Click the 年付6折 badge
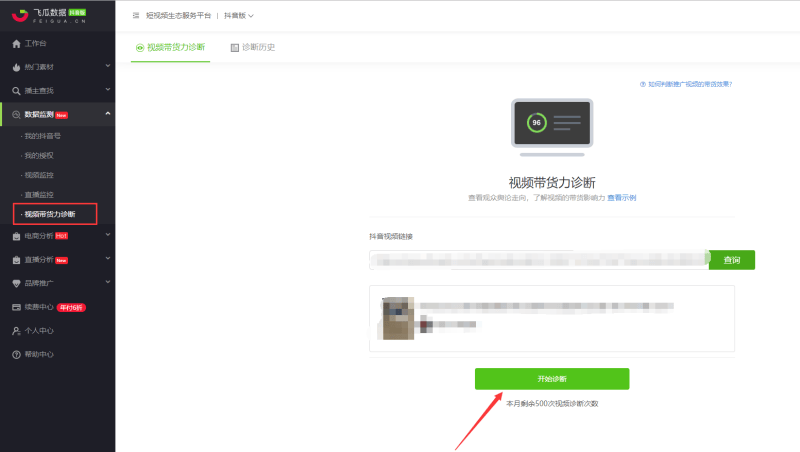This screenshot has width=800, height=452. [x=71, y=308]
